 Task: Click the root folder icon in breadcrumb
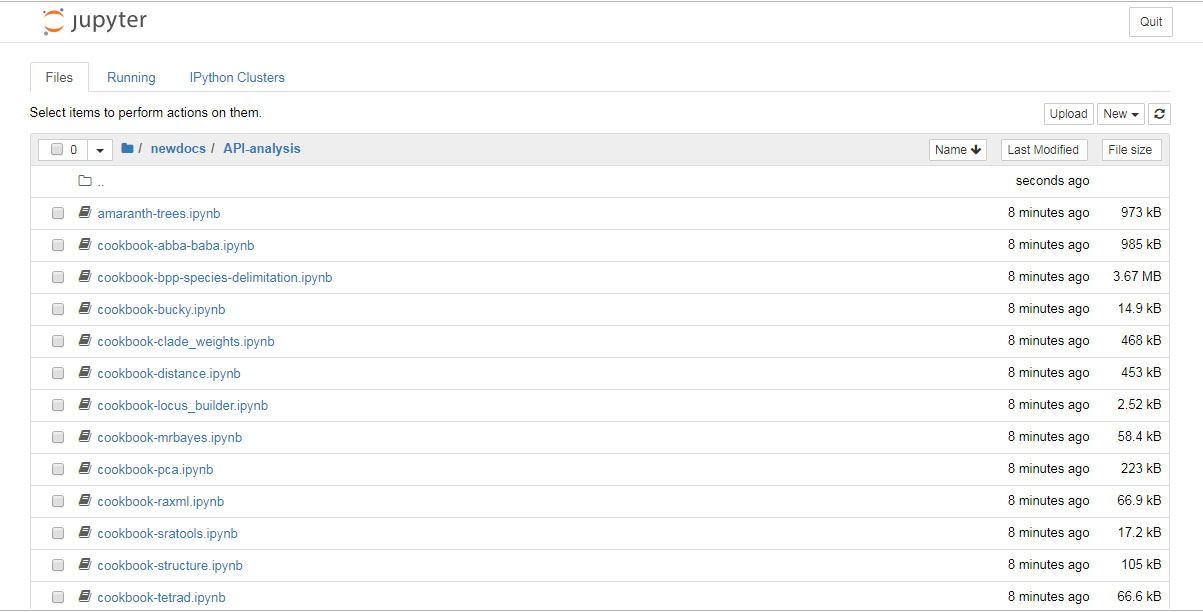point(127,149)
